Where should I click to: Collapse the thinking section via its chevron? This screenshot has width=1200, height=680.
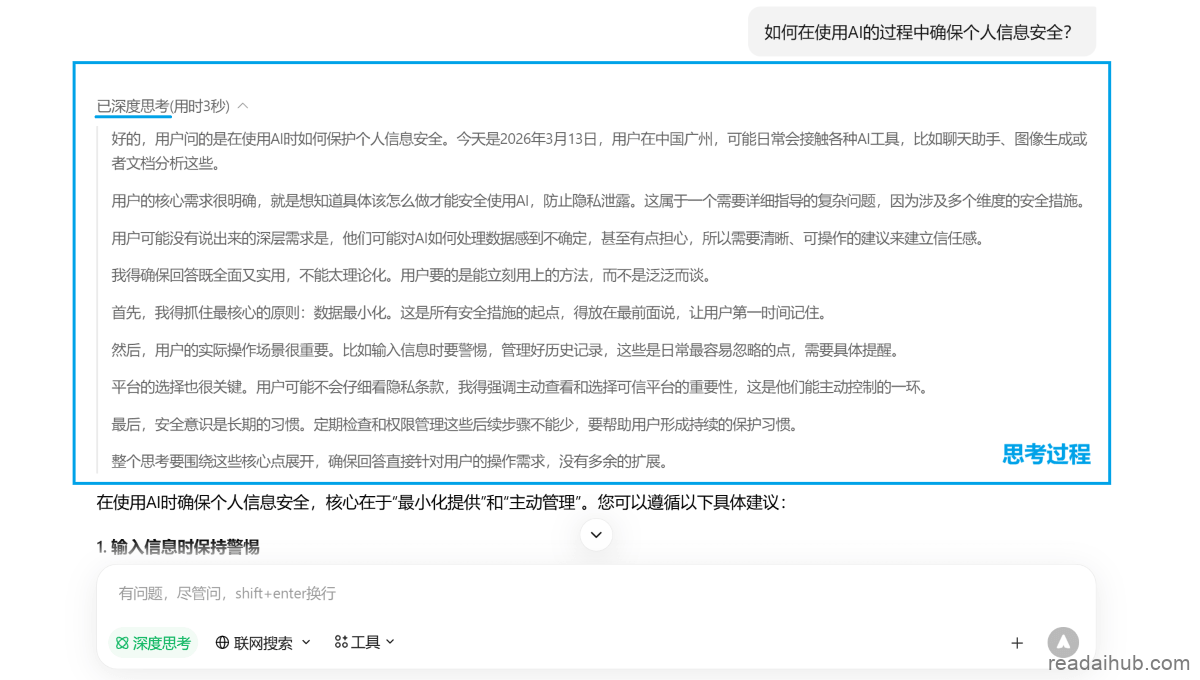(x=243, y=106)
